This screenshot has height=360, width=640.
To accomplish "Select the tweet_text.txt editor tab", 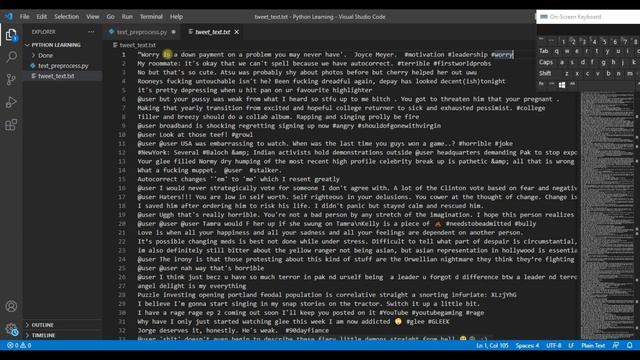I will (213, 32).
